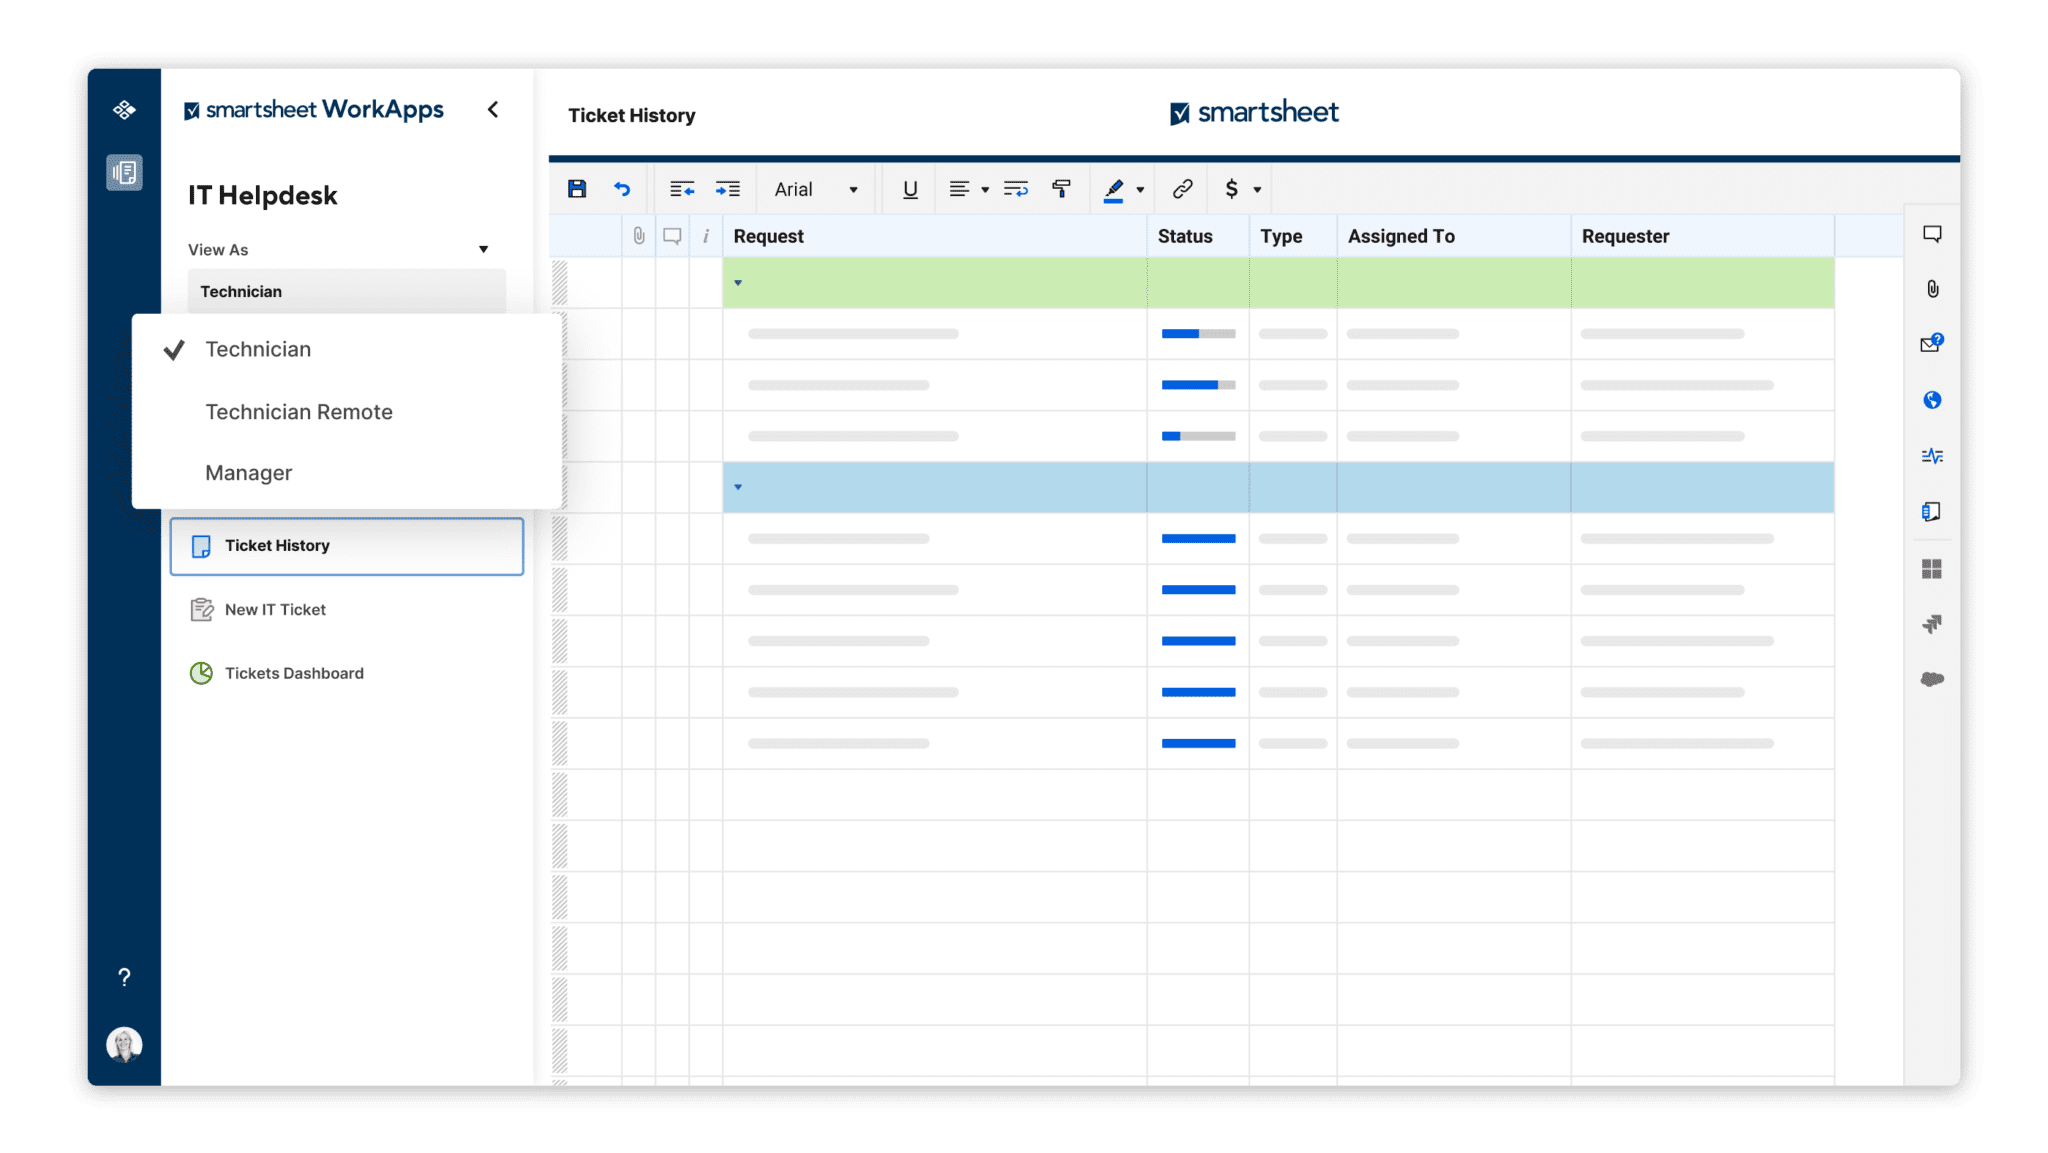Select the Manager role from the list

pyautogui.click(x=248, y=472)
